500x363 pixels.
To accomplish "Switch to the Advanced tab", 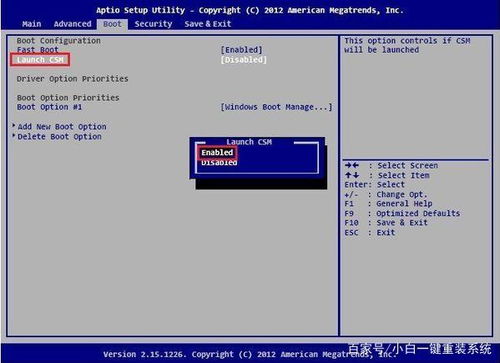I will click(72, 24).
